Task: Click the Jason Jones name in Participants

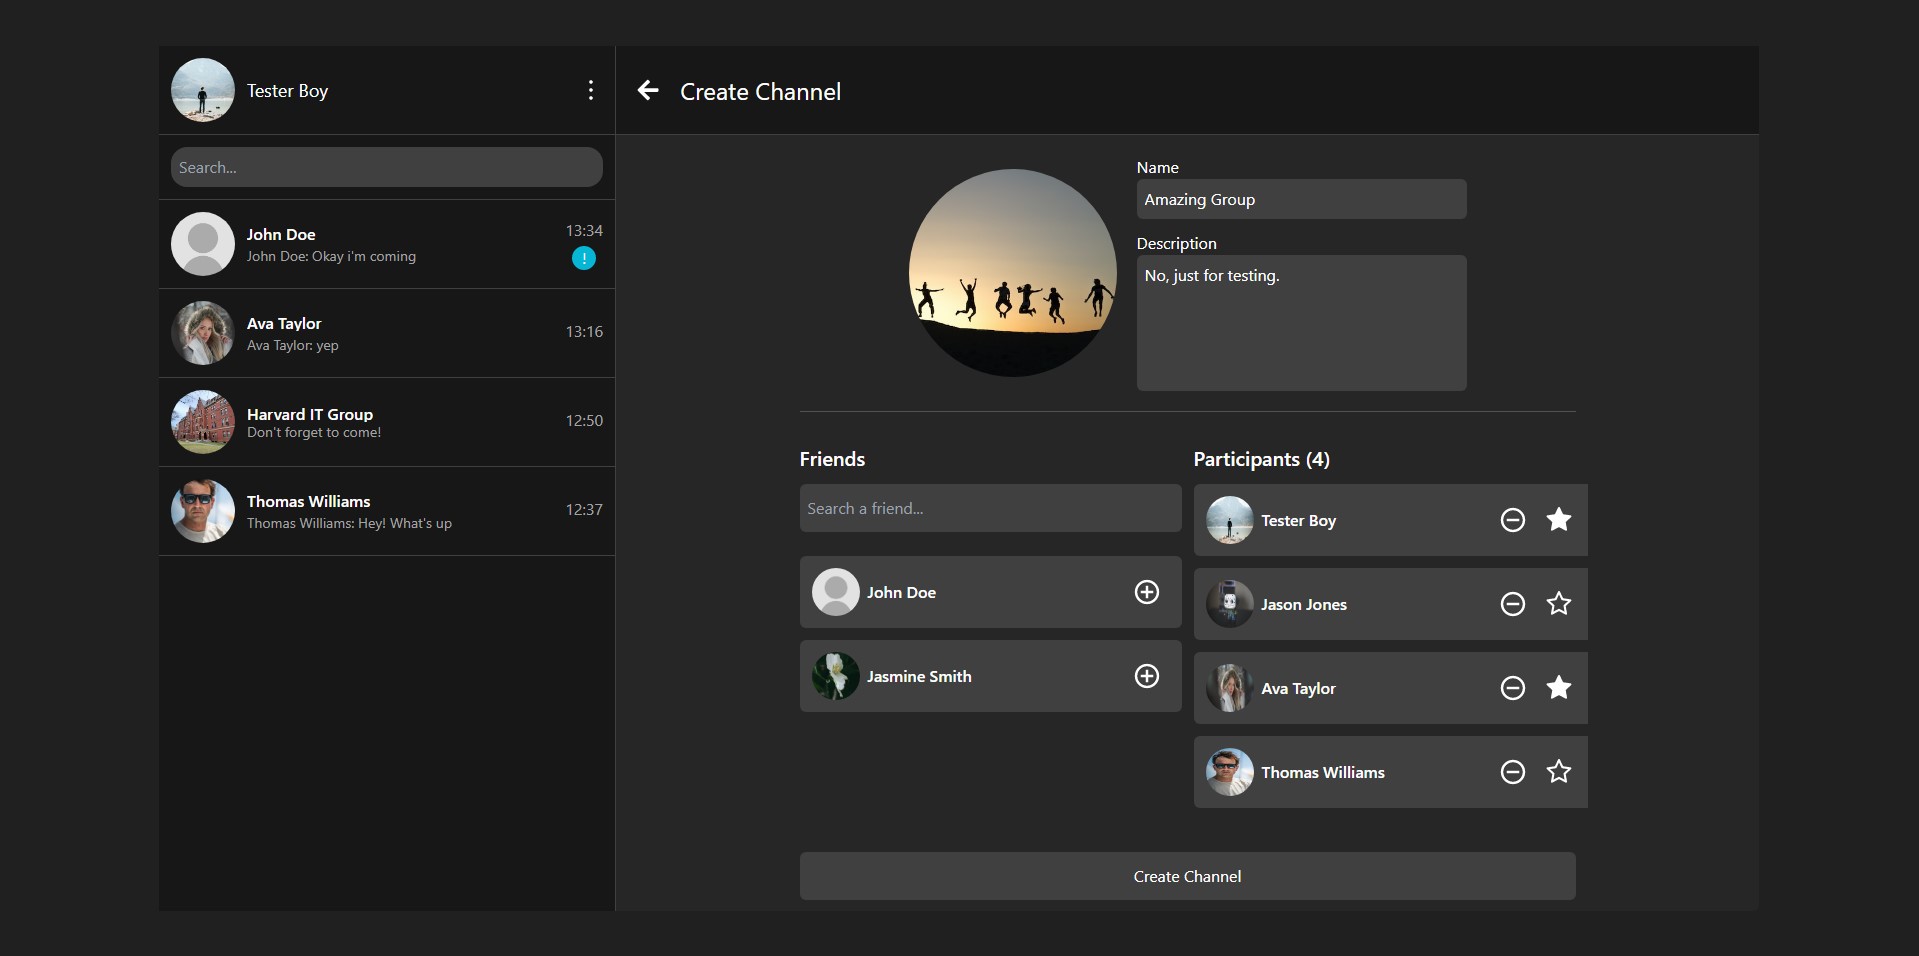Action: coord(1304,604)
